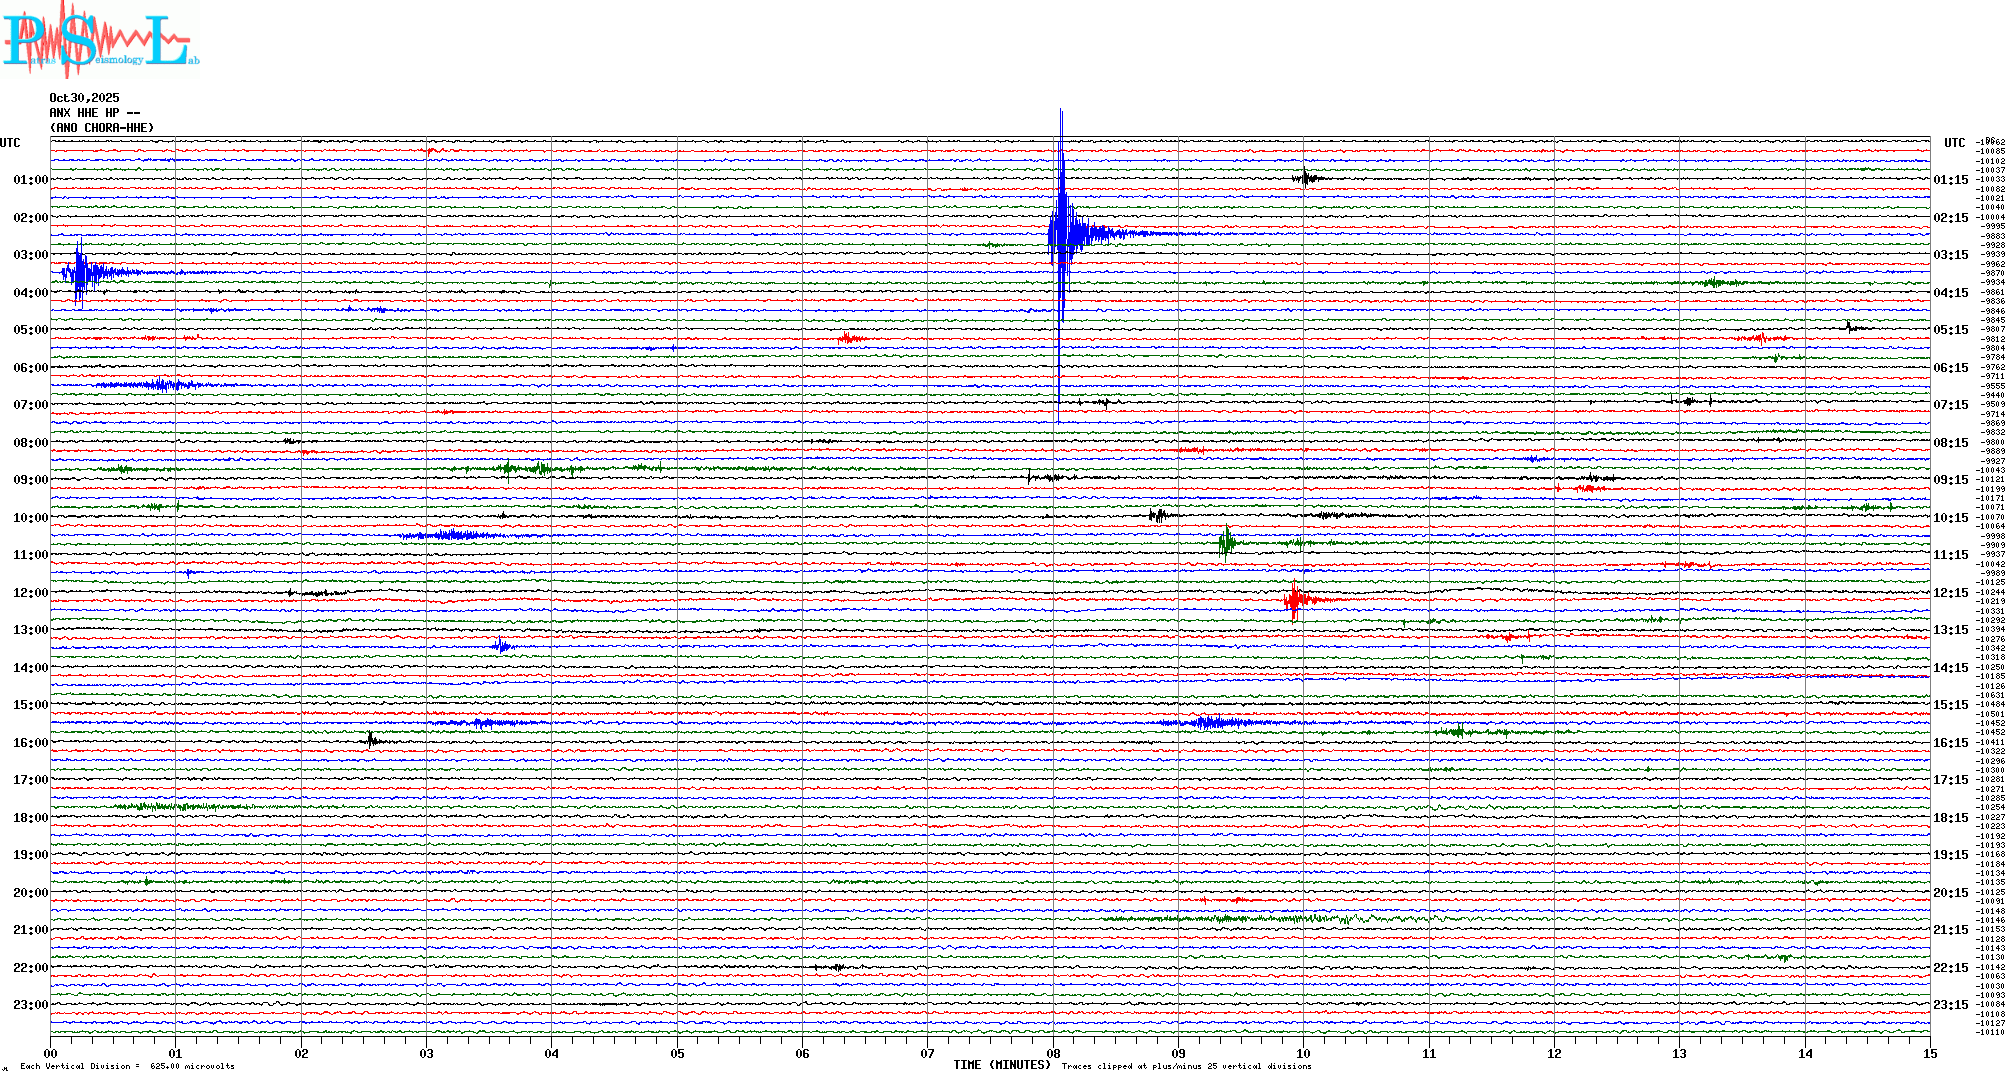Click the Each Vertical Division 625.00 microvolts note
The width and height of the screenshot is (2010, 1080).
click(x=127, y=1066)
